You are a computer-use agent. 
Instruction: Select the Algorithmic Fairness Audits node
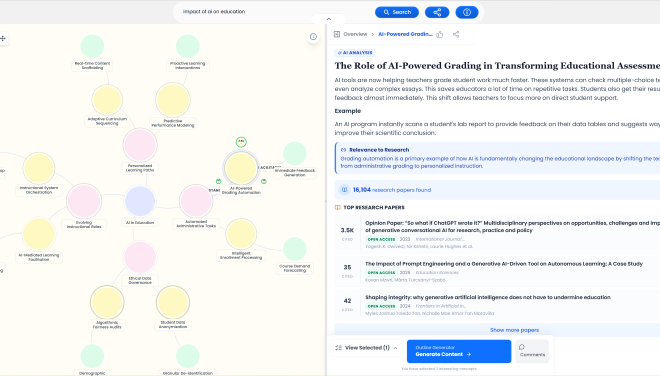(107, 302)
